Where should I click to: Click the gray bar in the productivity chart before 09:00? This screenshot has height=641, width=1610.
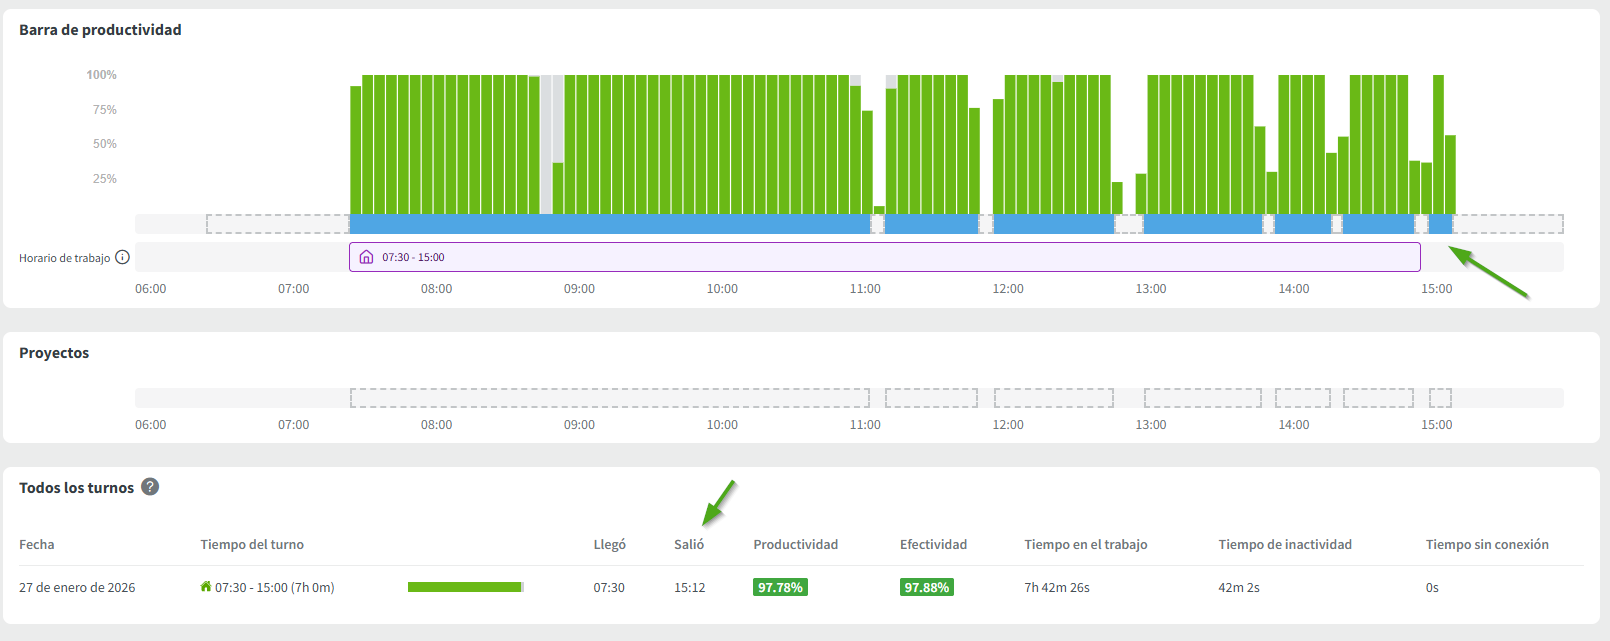point(546,140)
